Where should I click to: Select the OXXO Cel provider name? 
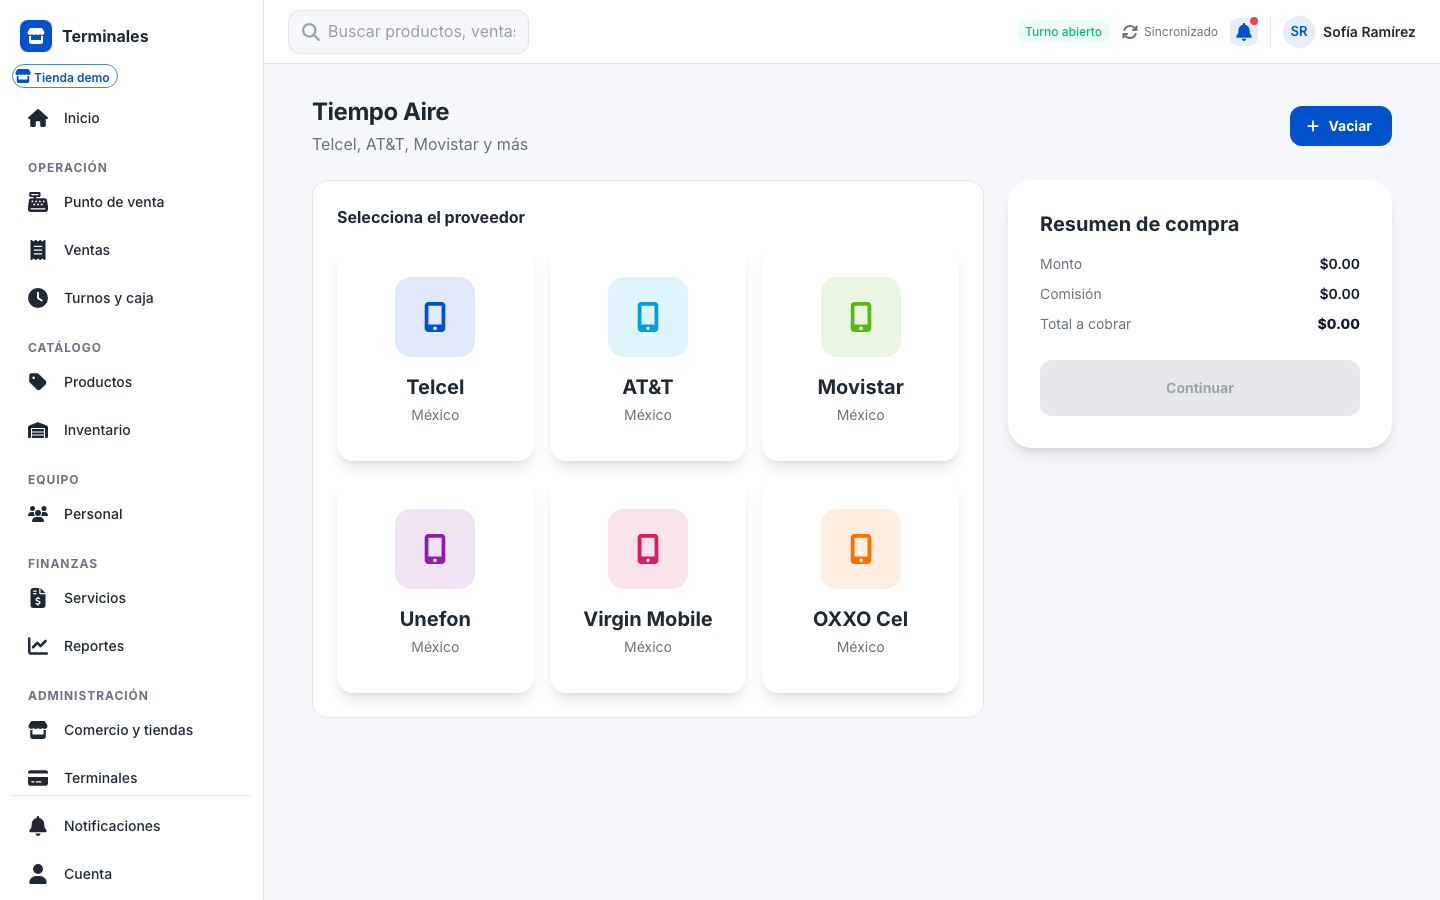coord(861,619)
